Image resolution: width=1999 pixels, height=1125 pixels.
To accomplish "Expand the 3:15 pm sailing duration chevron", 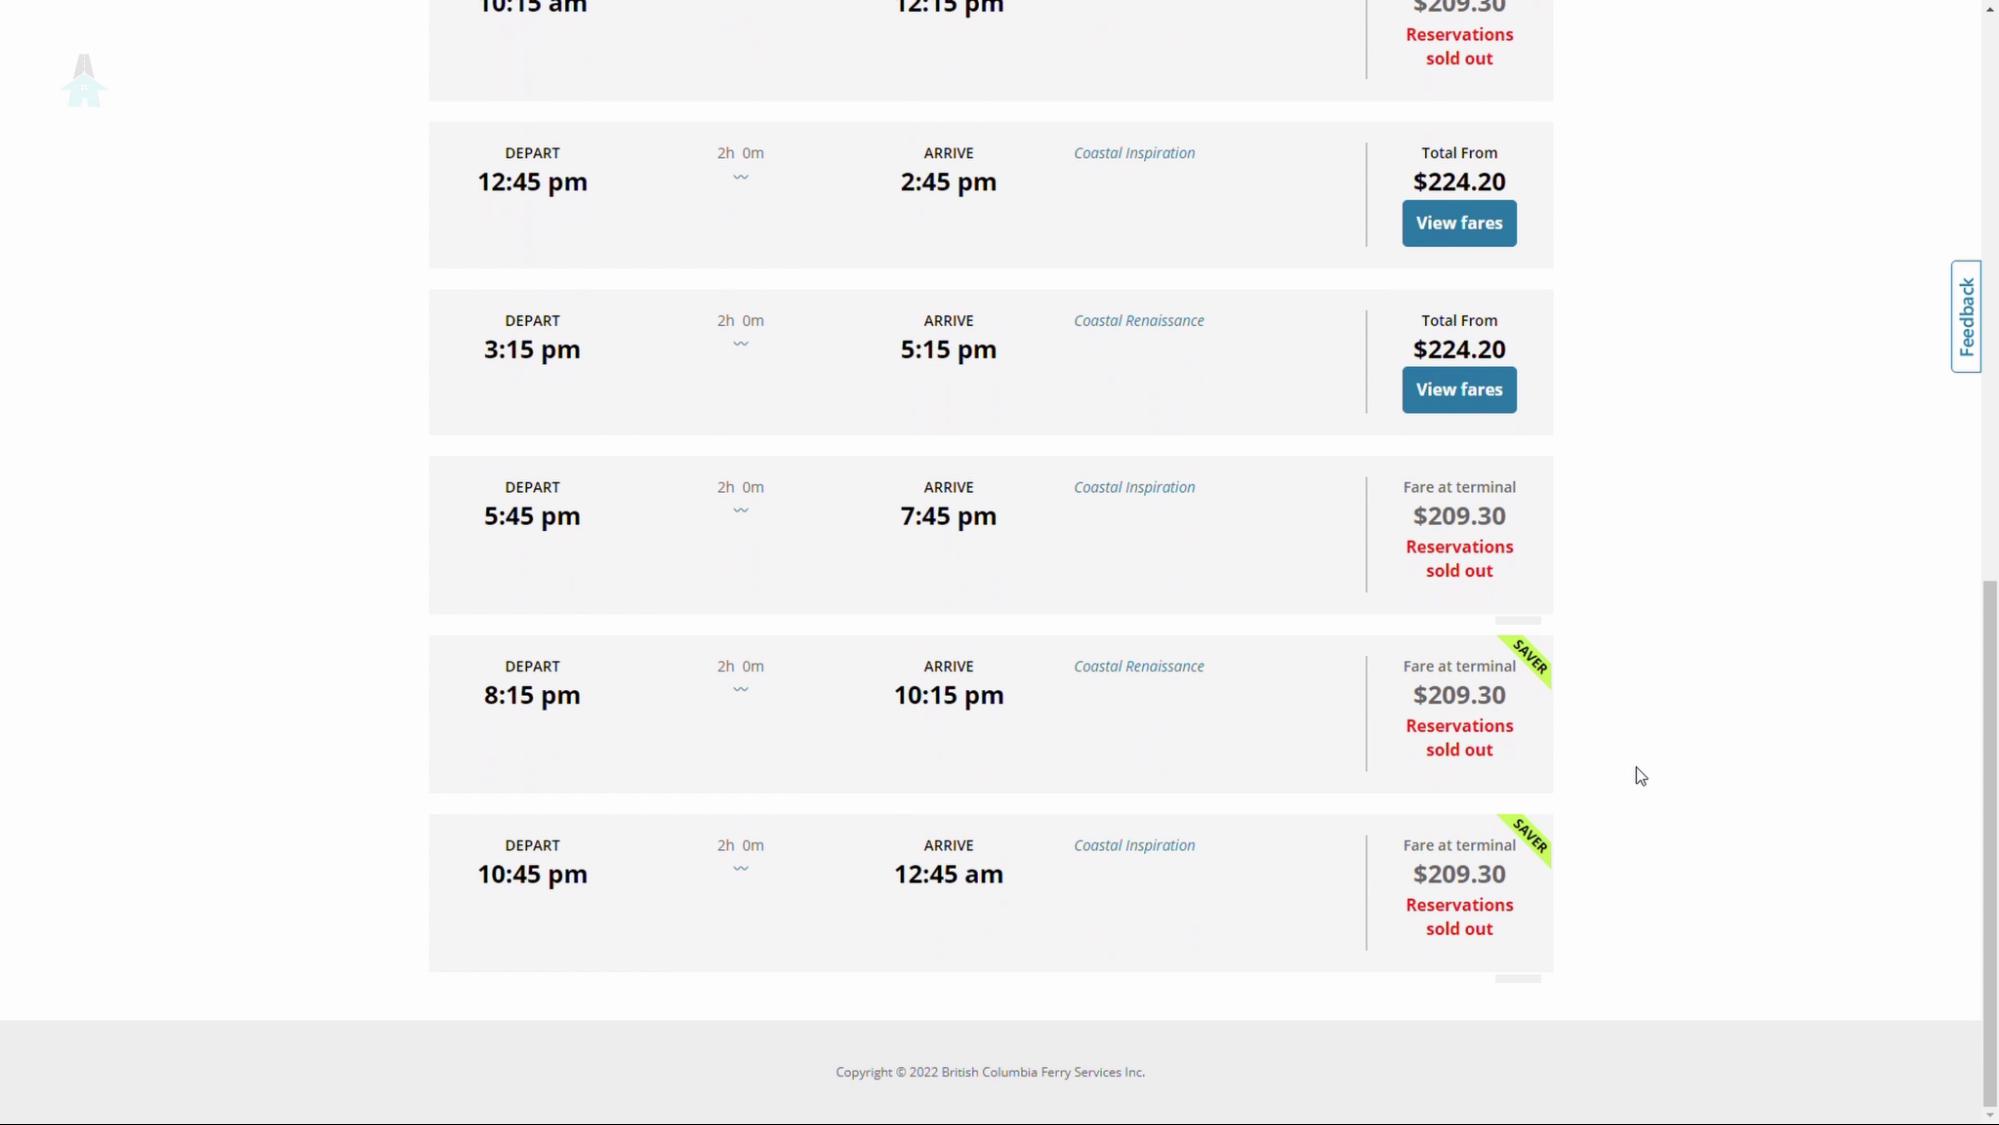I will (x=740, y=344).
